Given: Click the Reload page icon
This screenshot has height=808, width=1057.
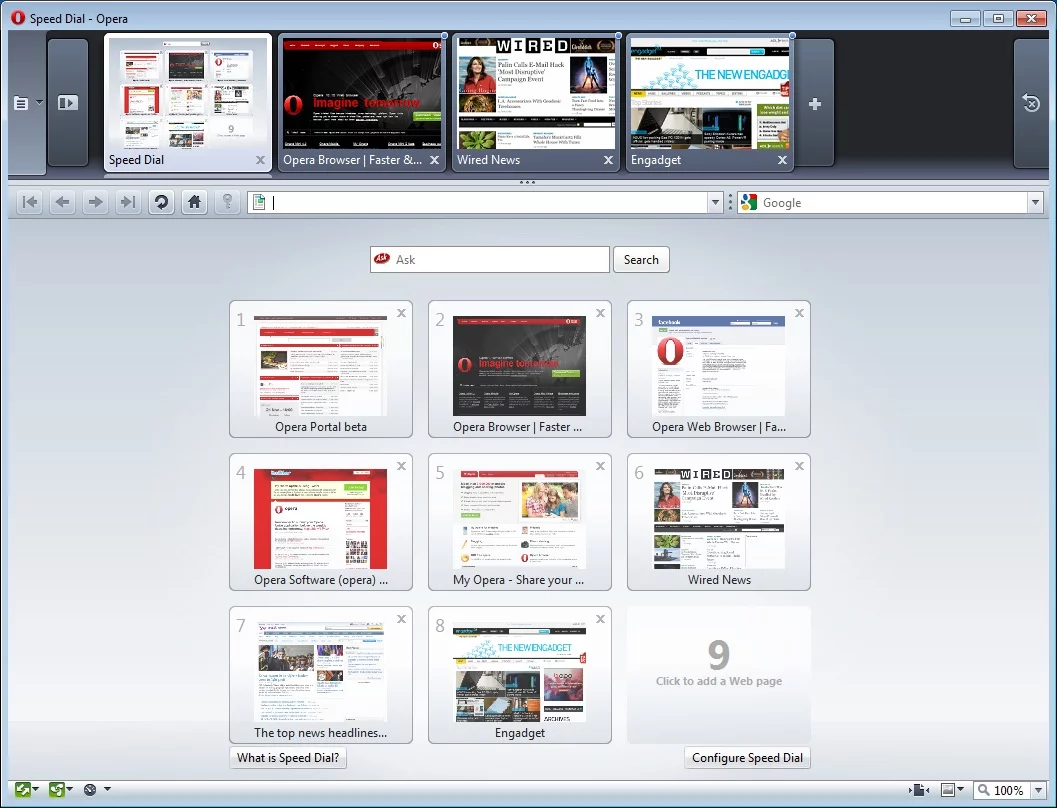Looking at the screenshot, I should 161,202.
